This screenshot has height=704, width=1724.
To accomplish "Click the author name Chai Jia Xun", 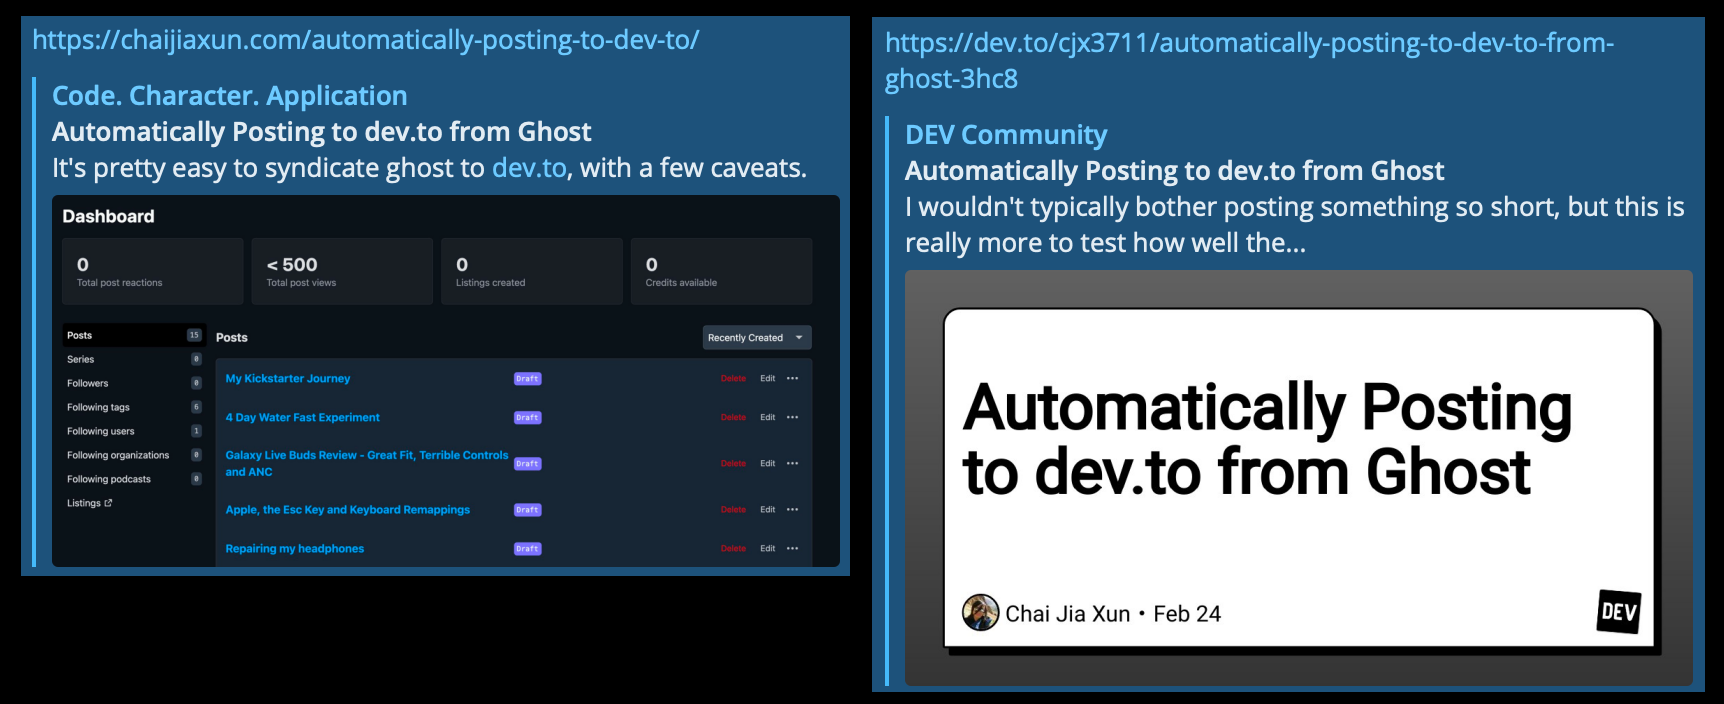I will (x=1068, y=614).
